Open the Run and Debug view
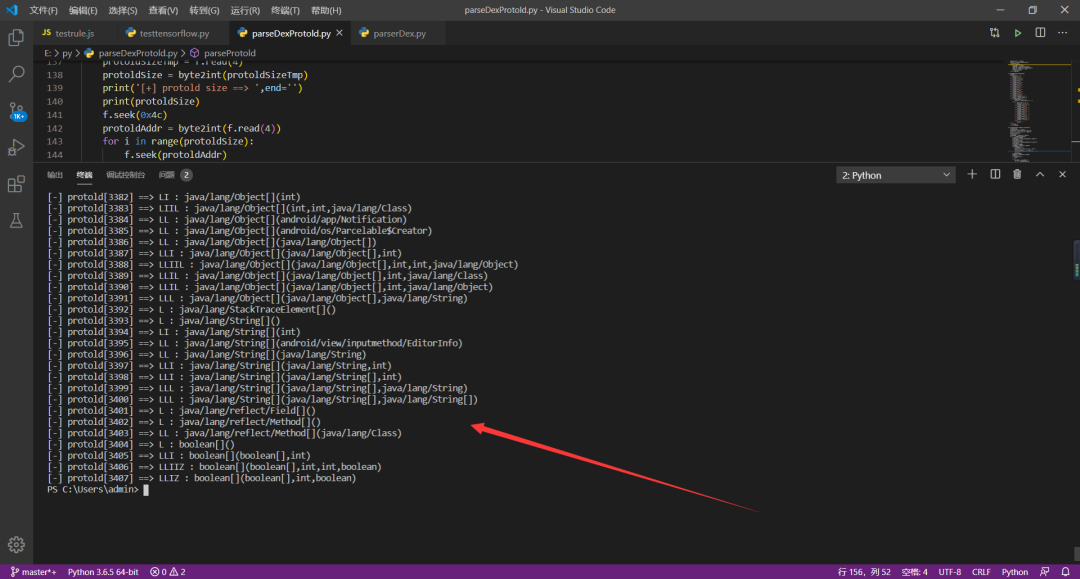 click(x=16, y=147)
